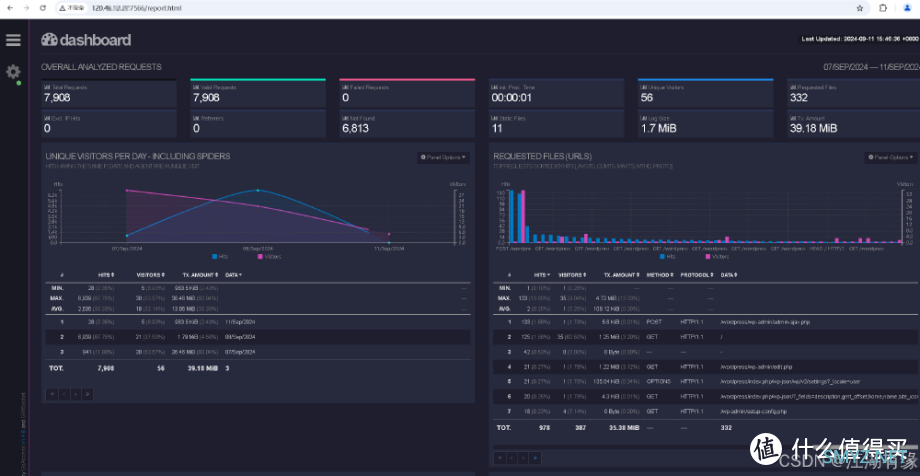Select the Referrers 0 card

tap(258, 124)
